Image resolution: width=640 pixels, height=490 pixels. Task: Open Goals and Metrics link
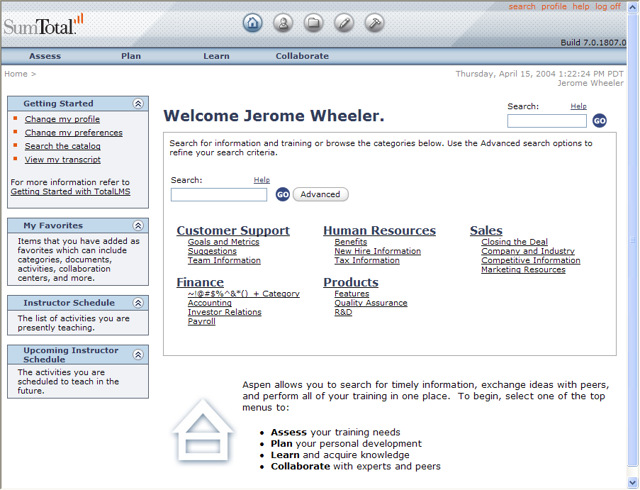click(223, 242)
